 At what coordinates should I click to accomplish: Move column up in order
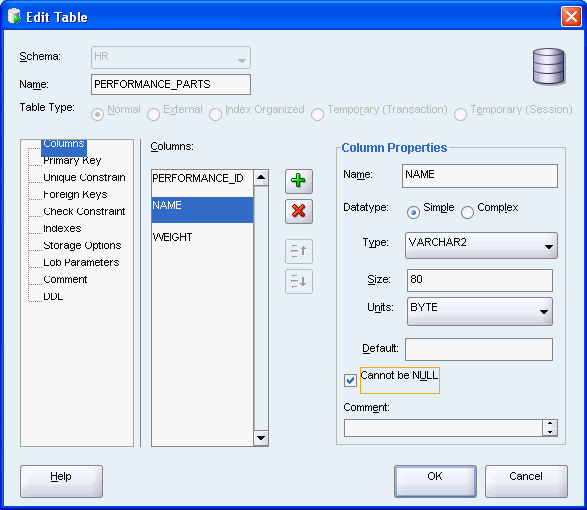tap(299, 251)
